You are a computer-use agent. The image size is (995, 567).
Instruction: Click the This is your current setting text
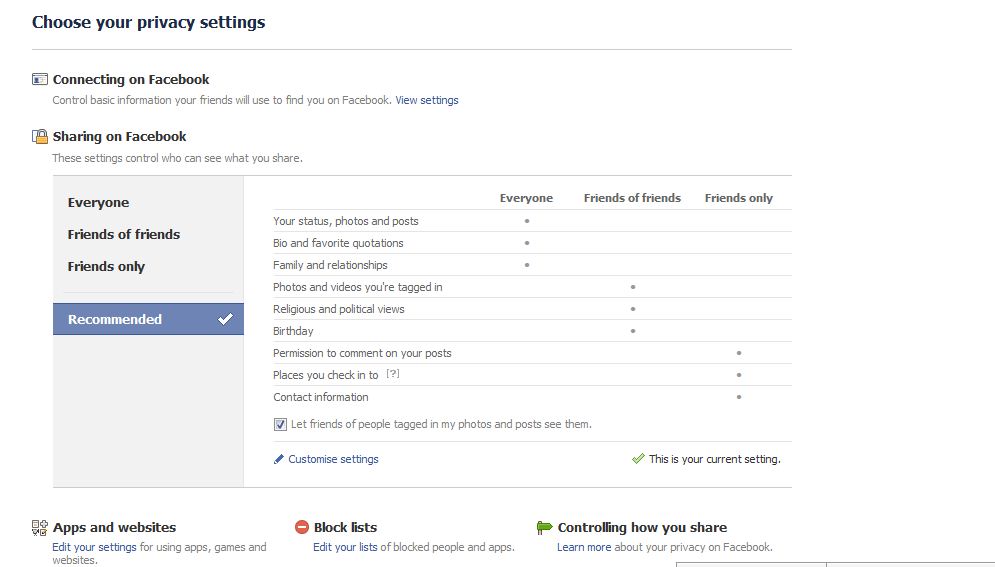click(x=715, y=459)
